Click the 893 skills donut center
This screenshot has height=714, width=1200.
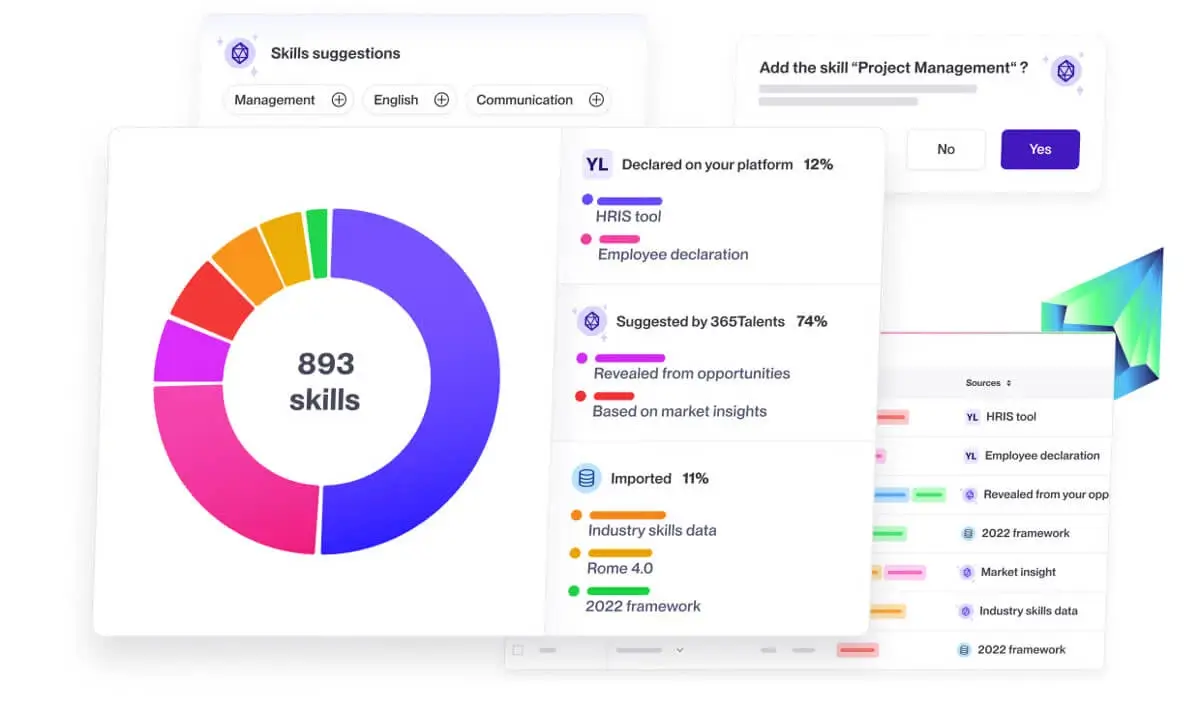[326, 380]
